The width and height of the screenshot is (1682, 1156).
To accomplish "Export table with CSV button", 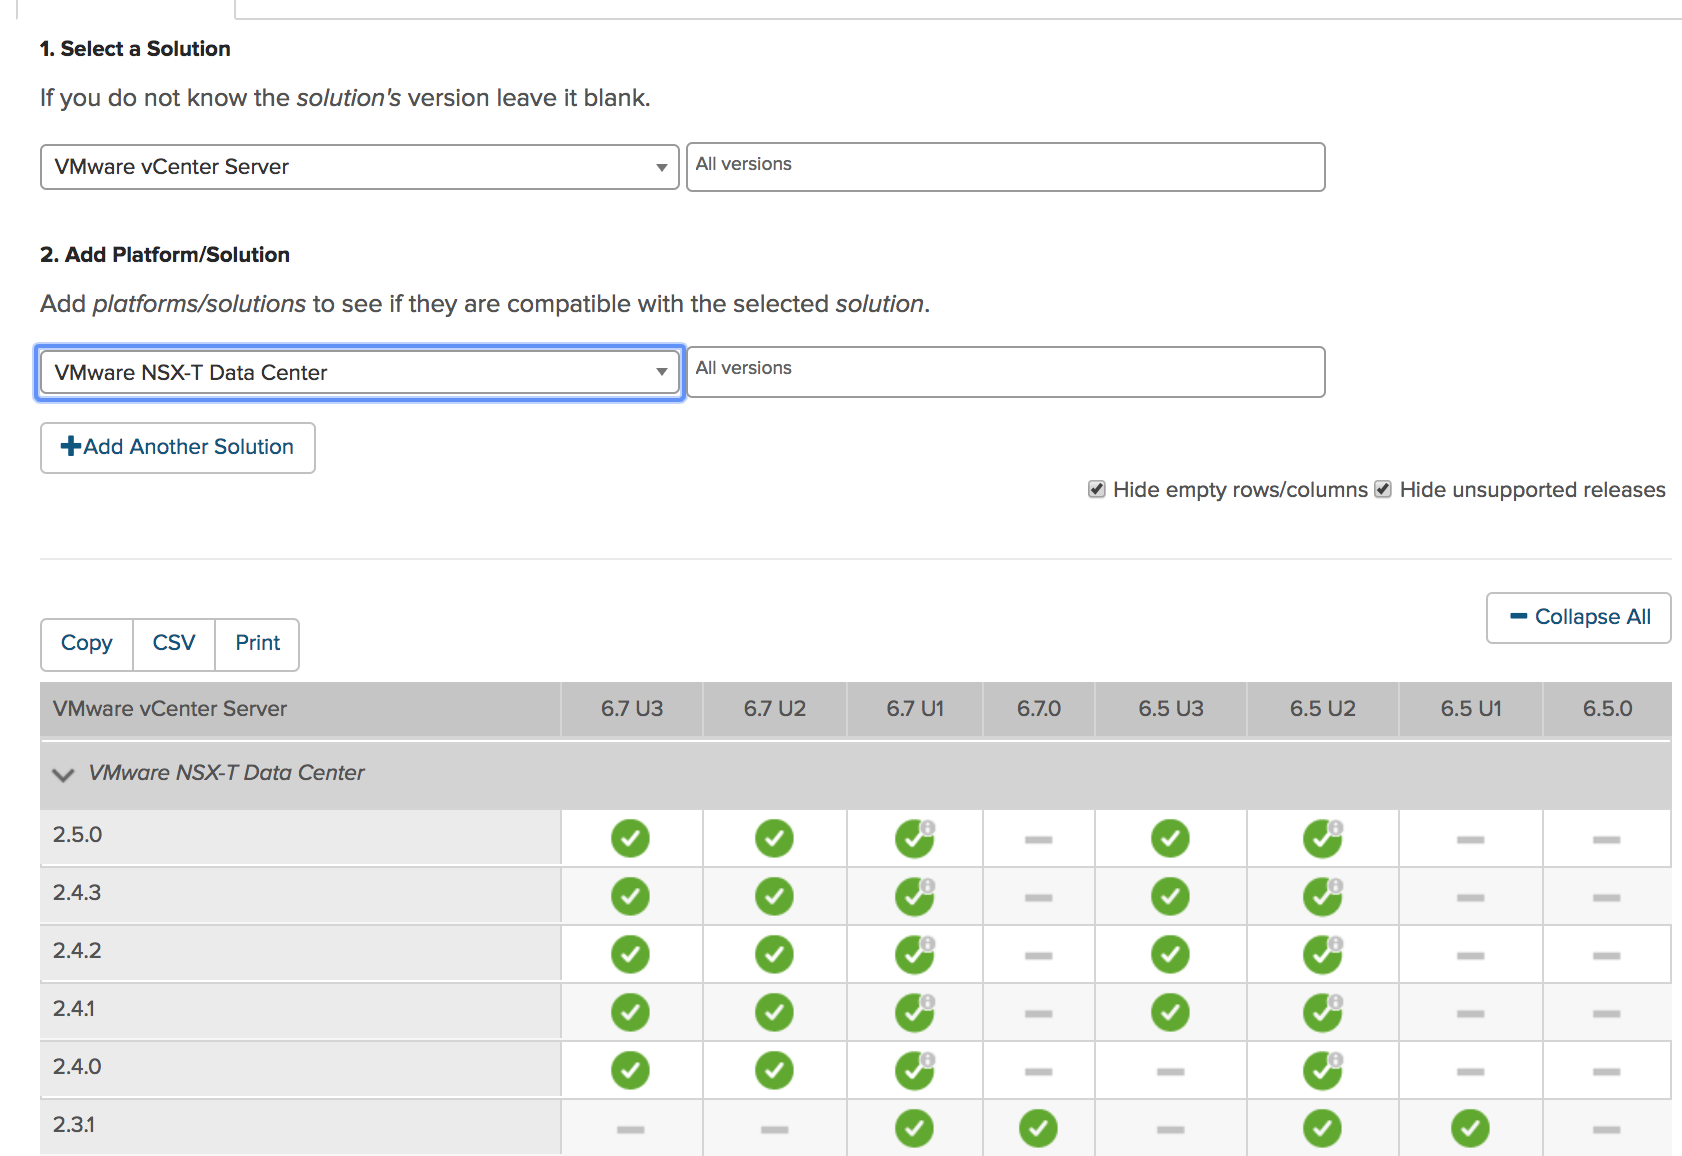I will pos(174,643).
